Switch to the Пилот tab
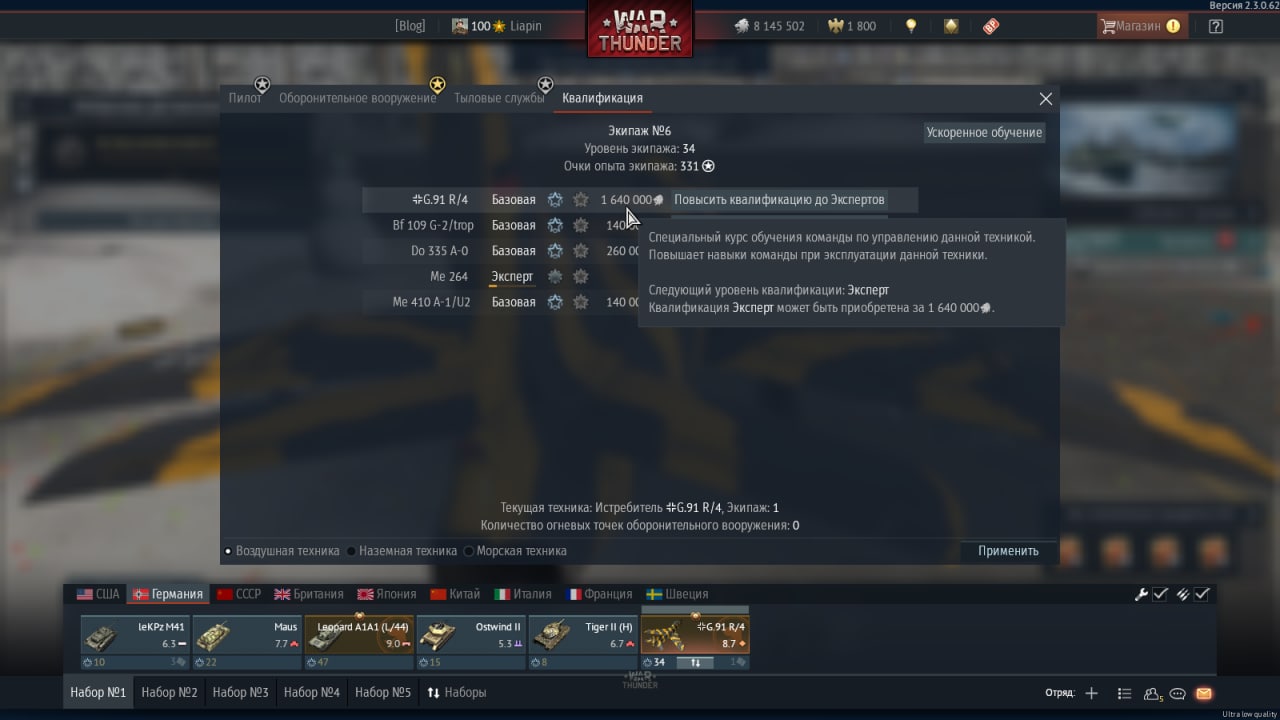1280x720 pixels. pos(245,98)
